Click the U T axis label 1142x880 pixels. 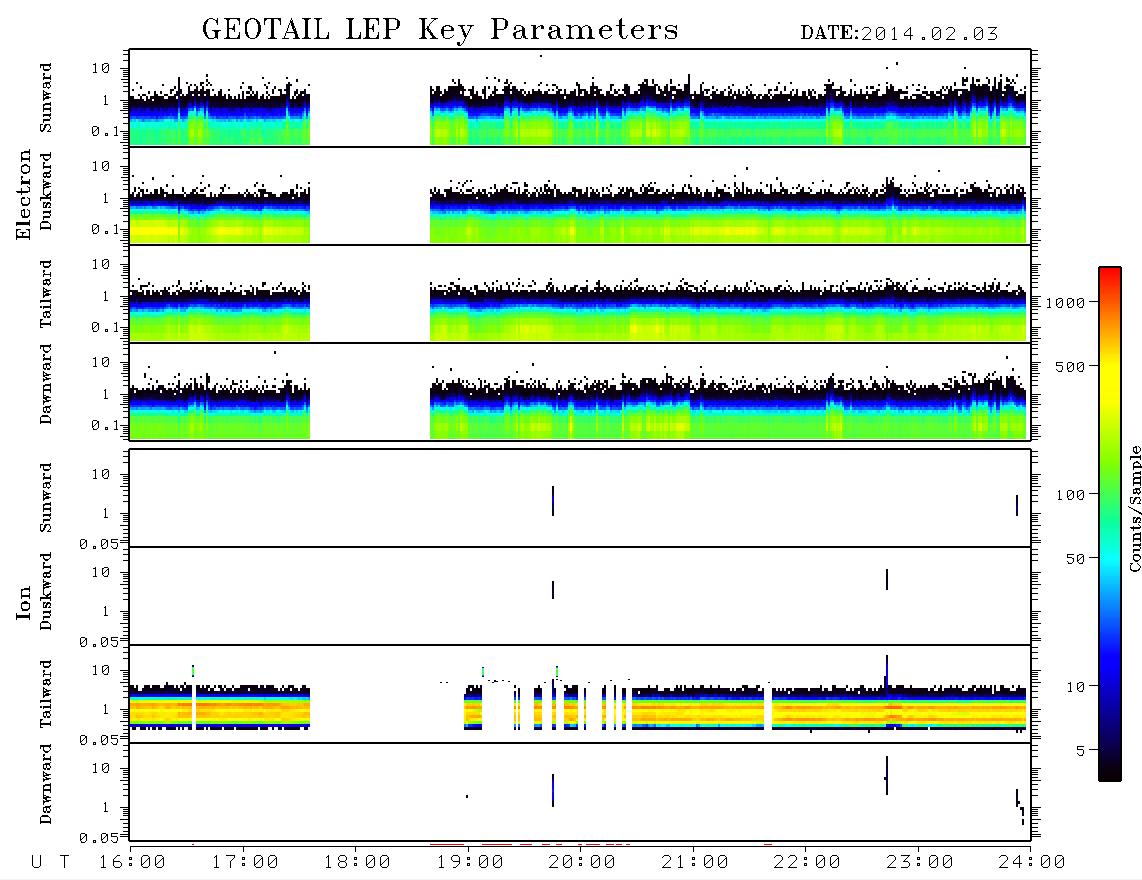[x=50, y=863]
